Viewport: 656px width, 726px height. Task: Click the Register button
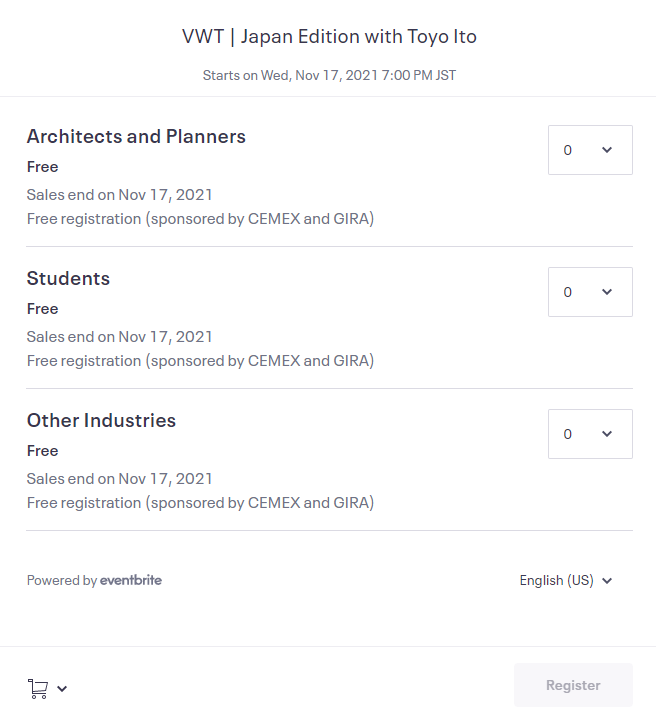point(573,685)
